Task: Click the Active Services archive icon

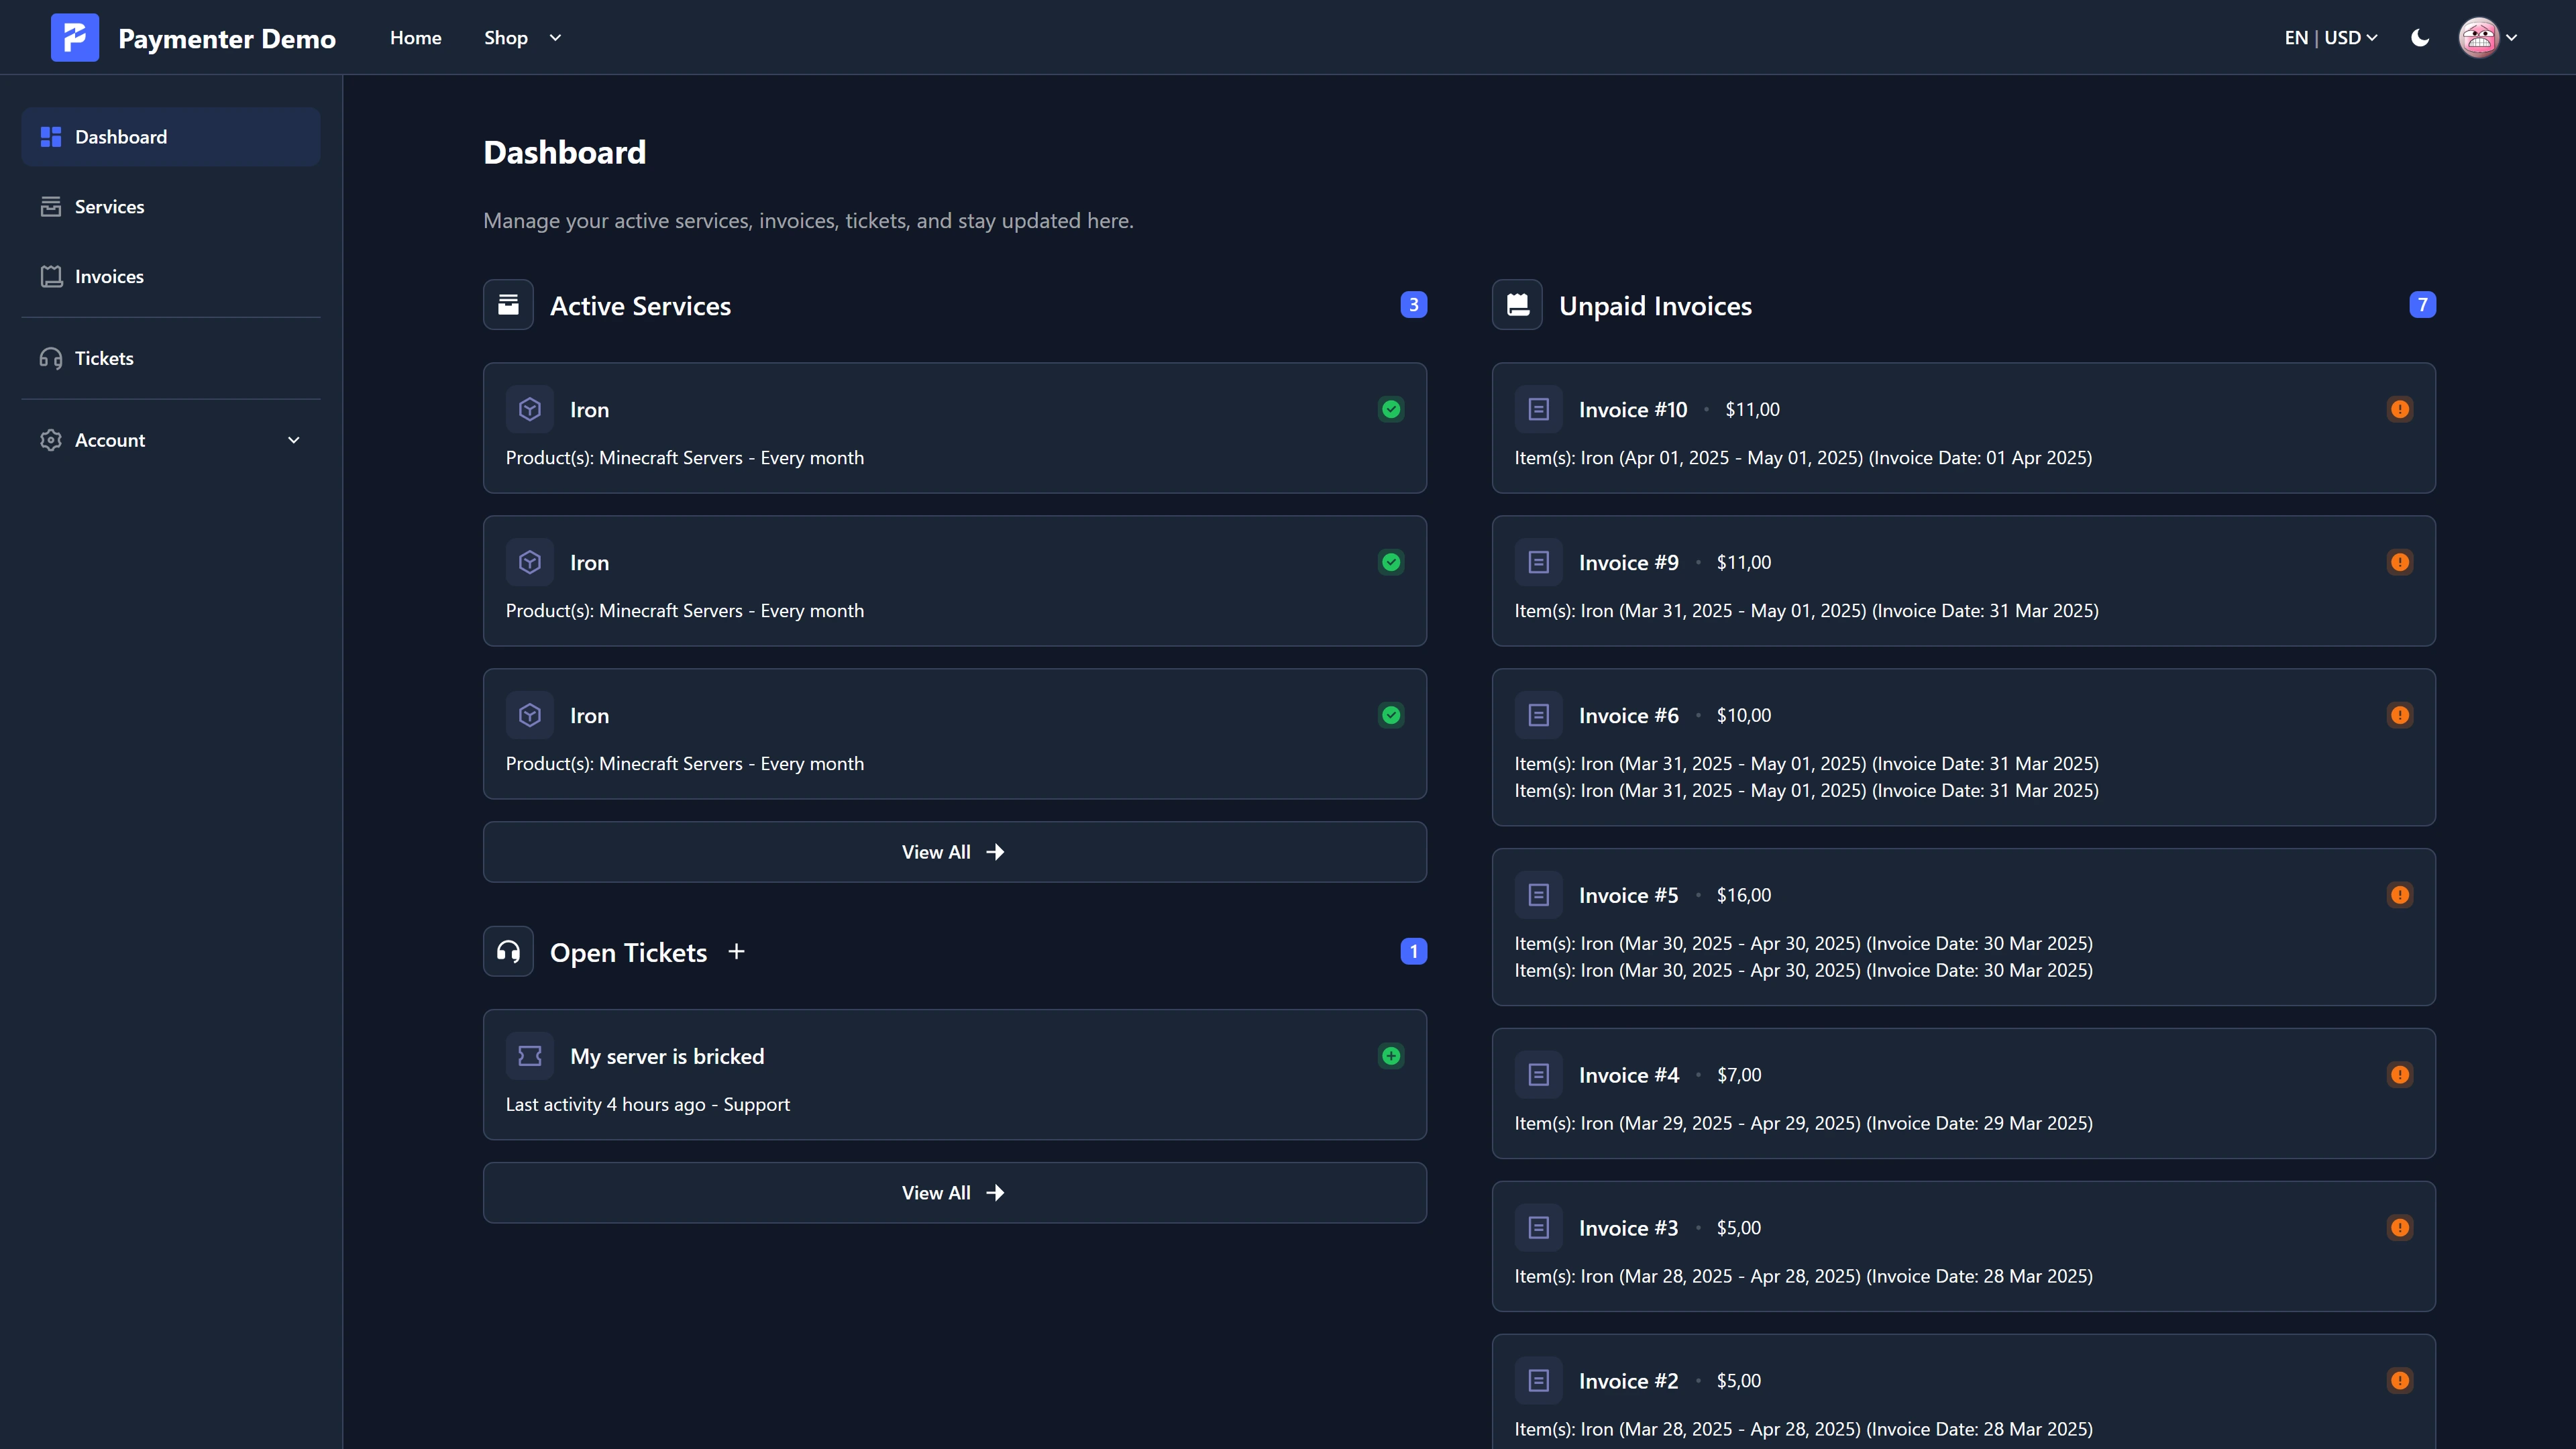Action: [x=508, y=305]
